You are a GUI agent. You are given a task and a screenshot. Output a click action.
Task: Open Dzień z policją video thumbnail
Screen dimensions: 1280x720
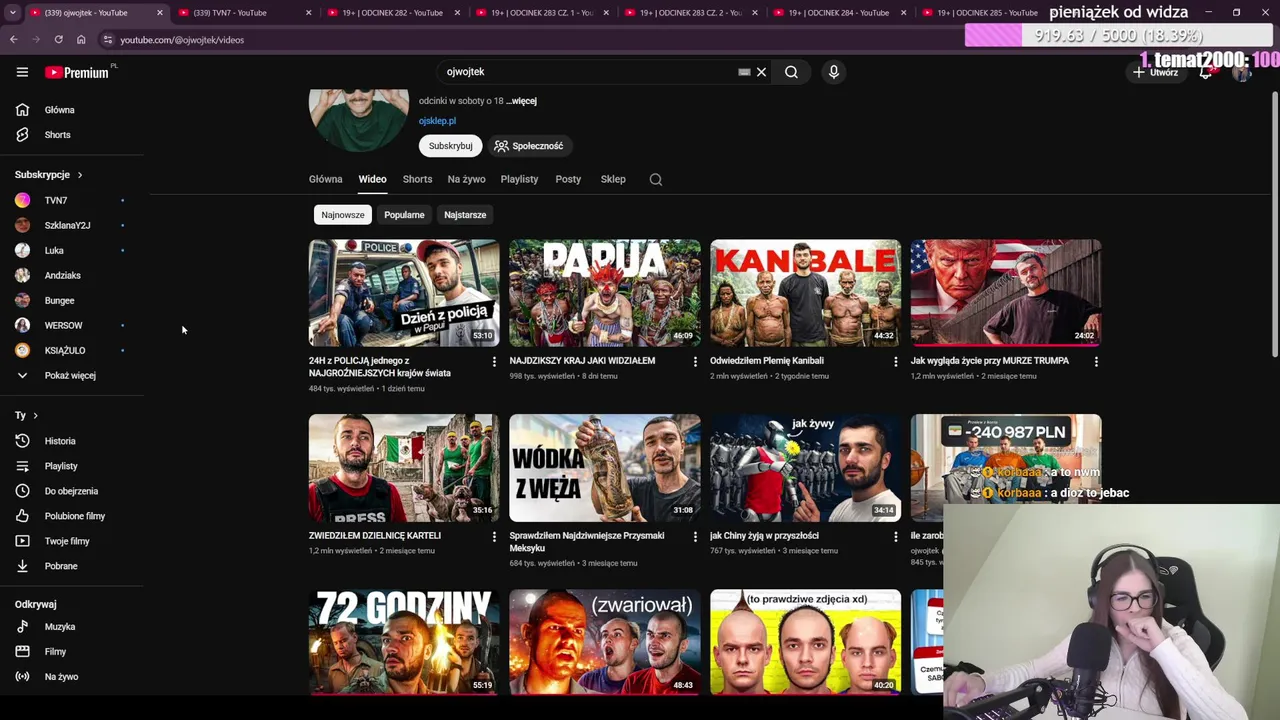tap(404, 293)
